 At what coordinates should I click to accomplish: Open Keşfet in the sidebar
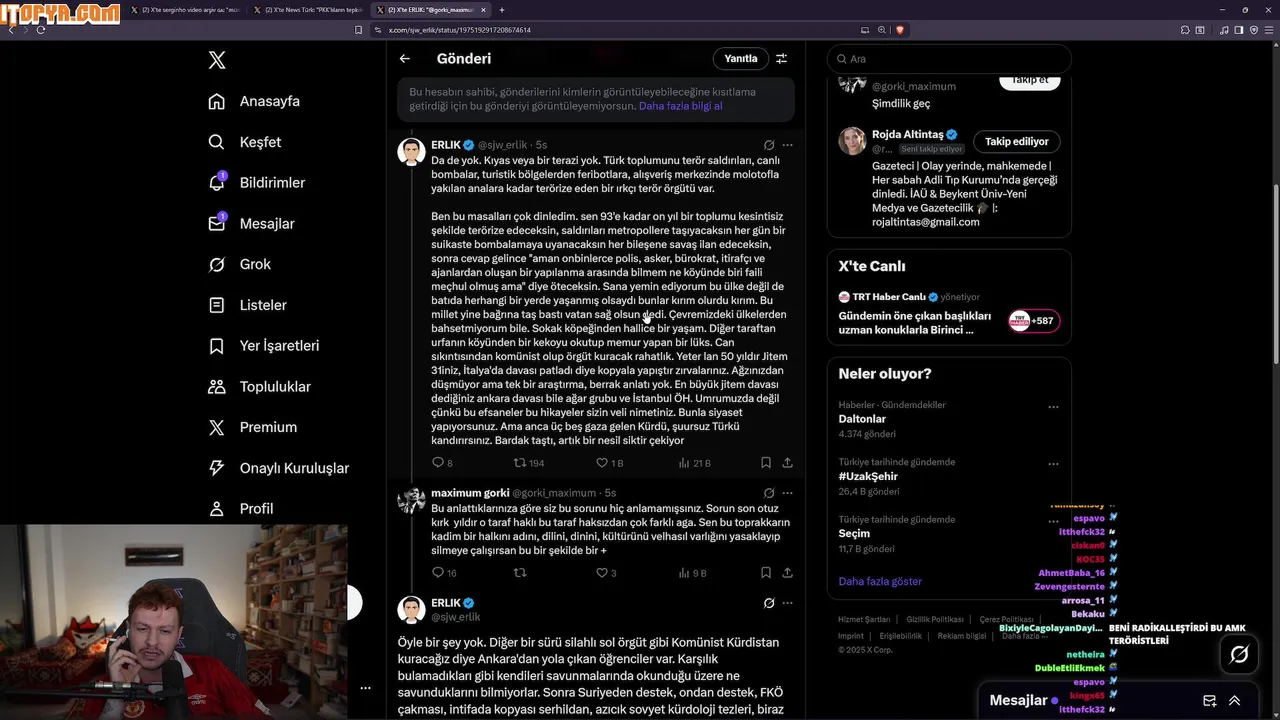pos(245,142)
